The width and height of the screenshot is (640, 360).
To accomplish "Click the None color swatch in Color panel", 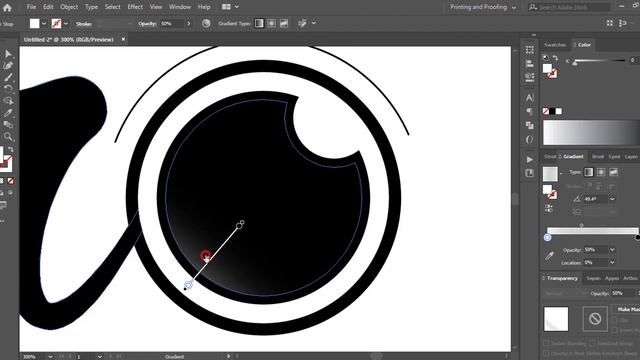I will (546, 111).
